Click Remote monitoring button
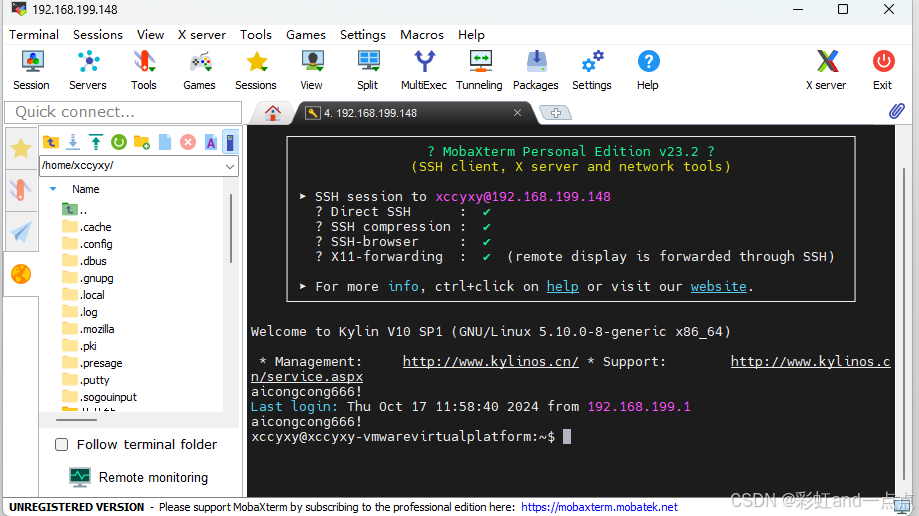This screenshot has height=516, width=919. [x=139, y=477]
